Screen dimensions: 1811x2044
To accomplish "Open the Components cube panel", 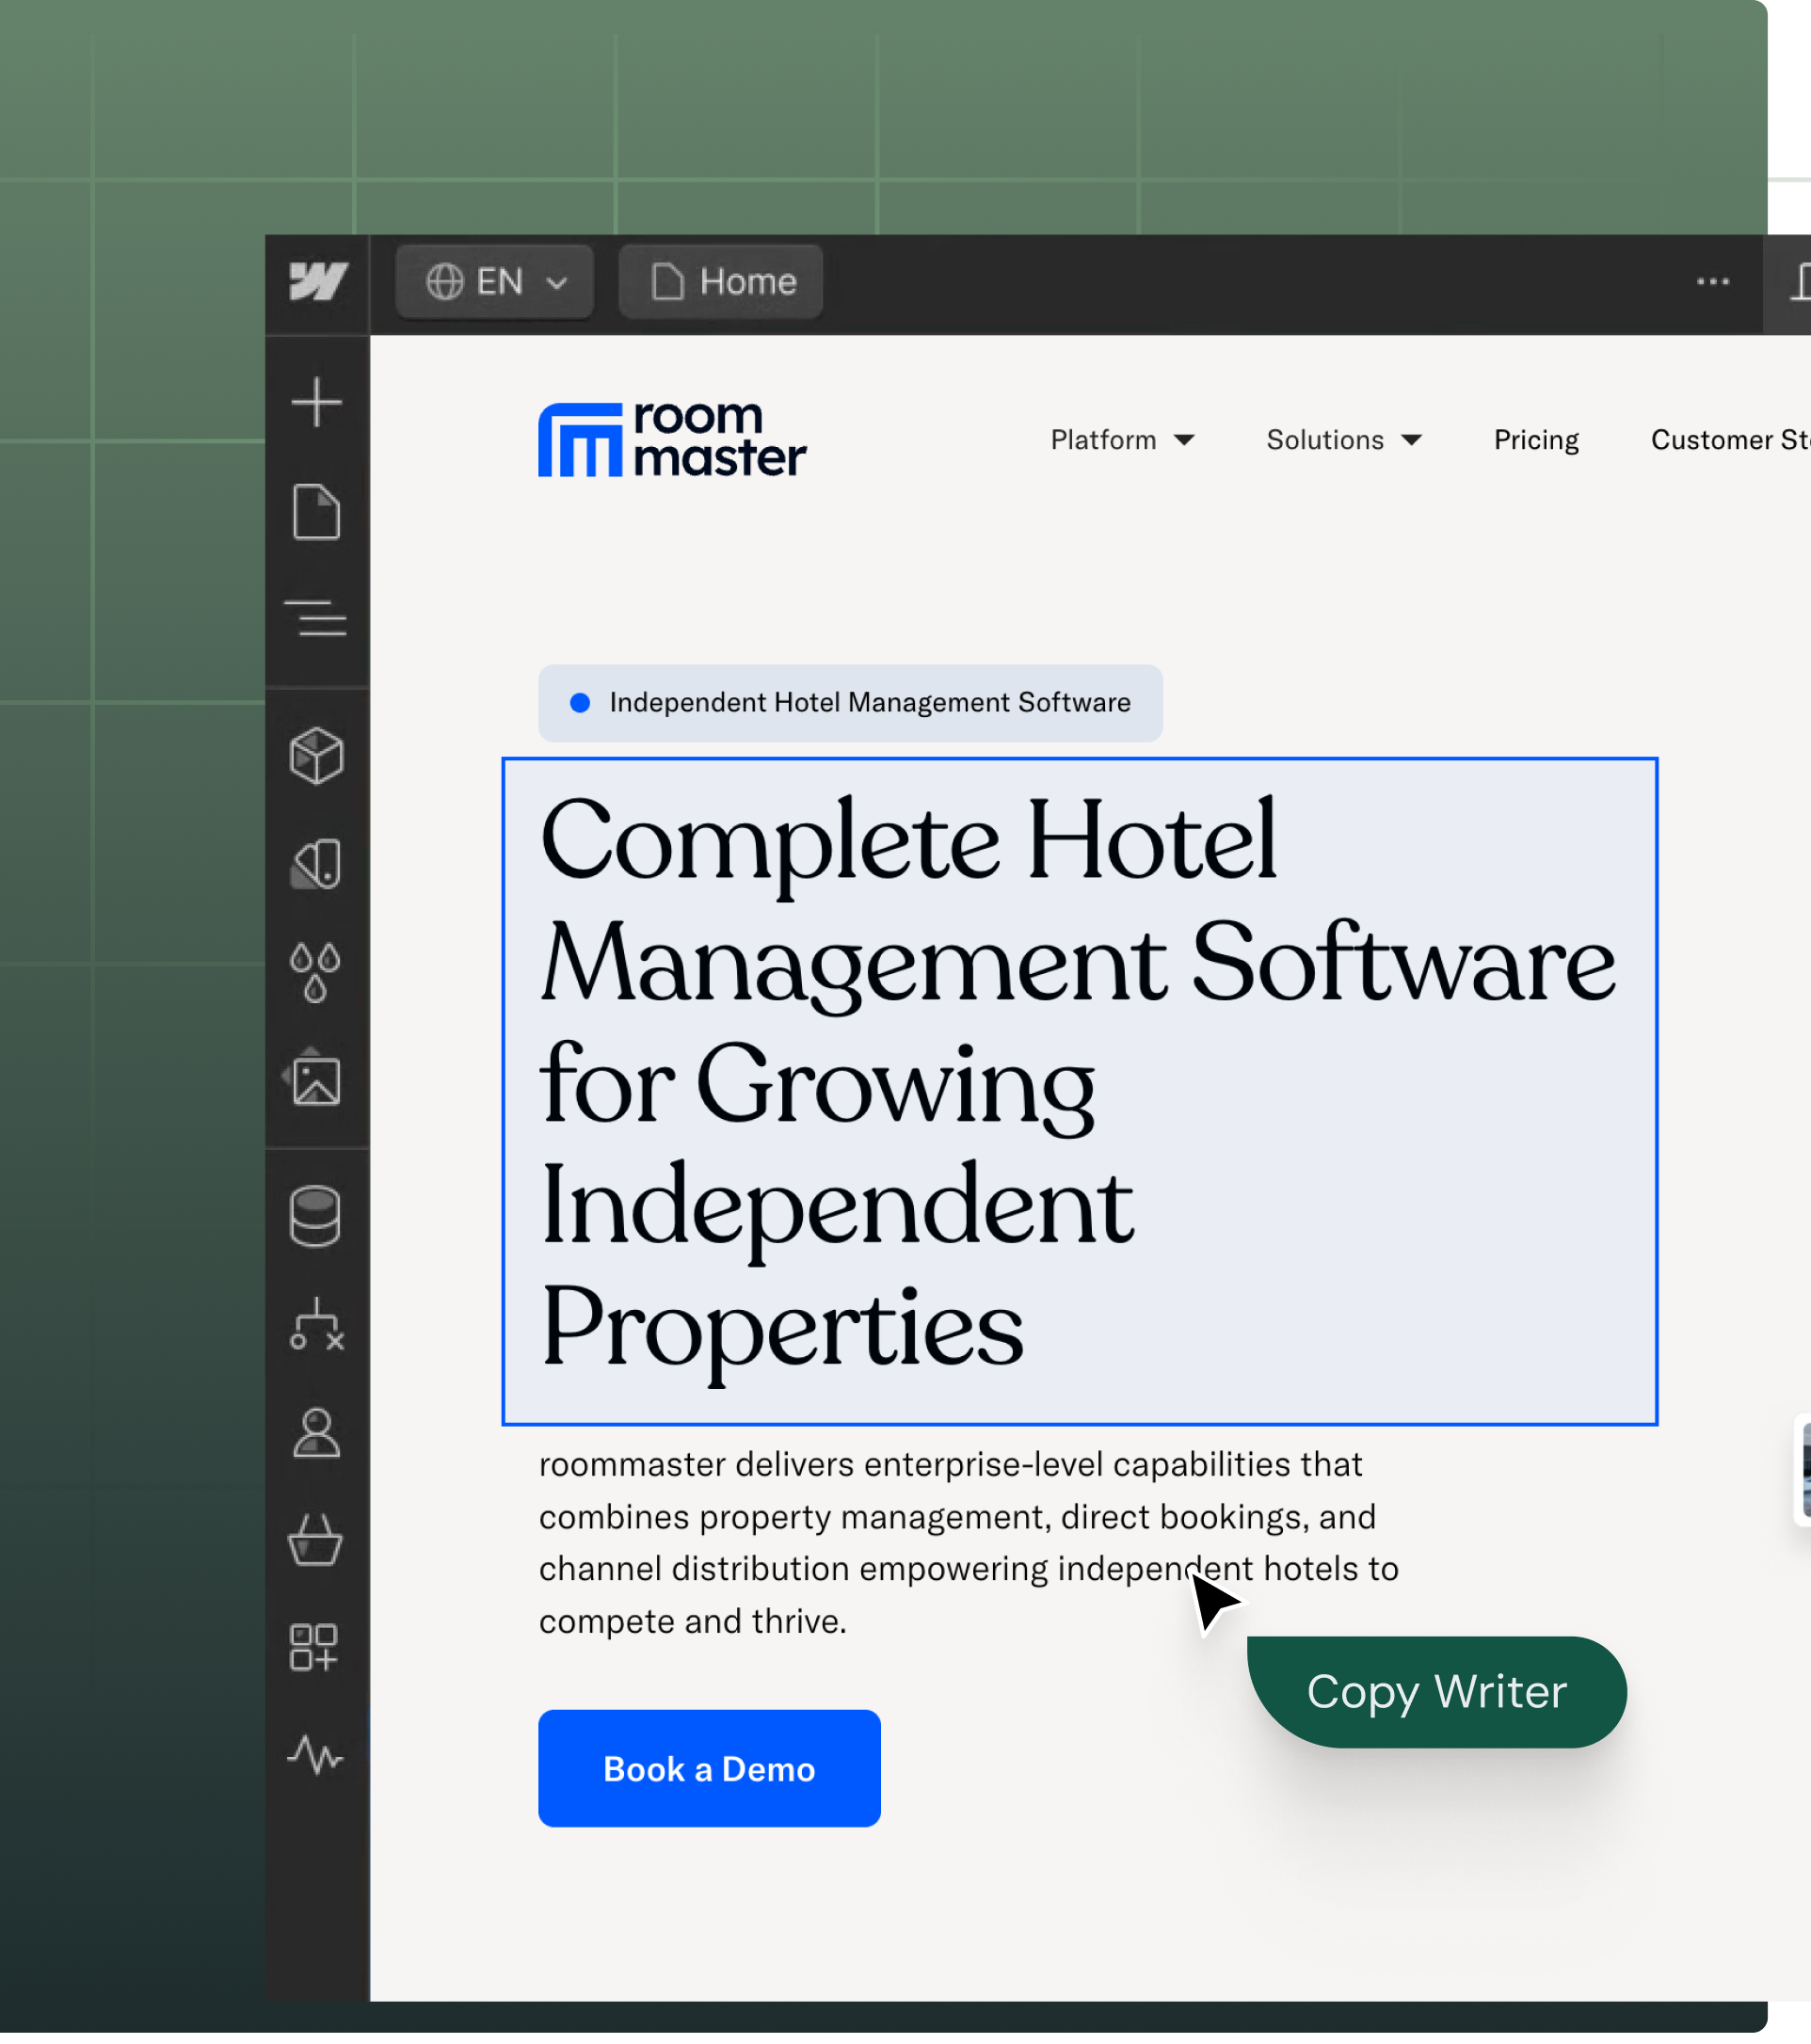I will pyautogui.click(x=316, y=755).
